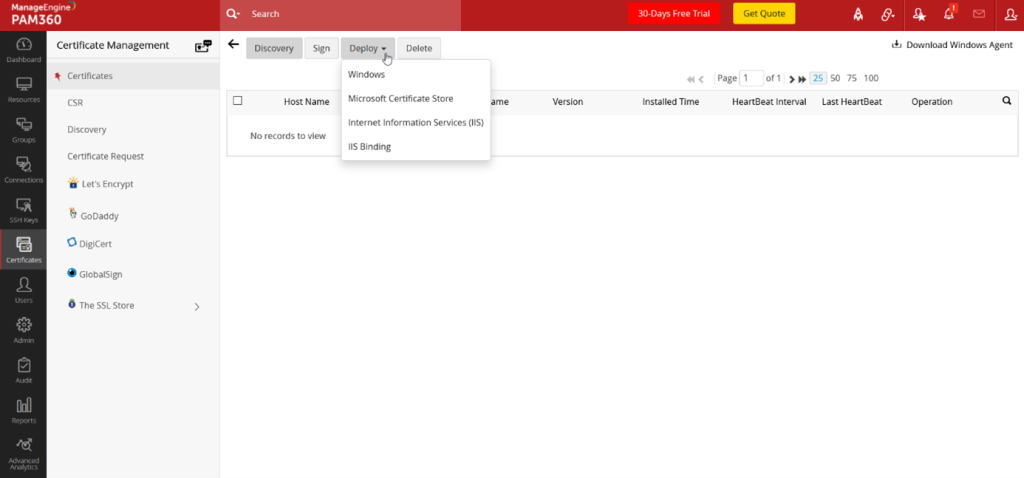Open SSH Keys module icon
The height and width of the screenshot is (478, 1024).
tap(23, 209)
